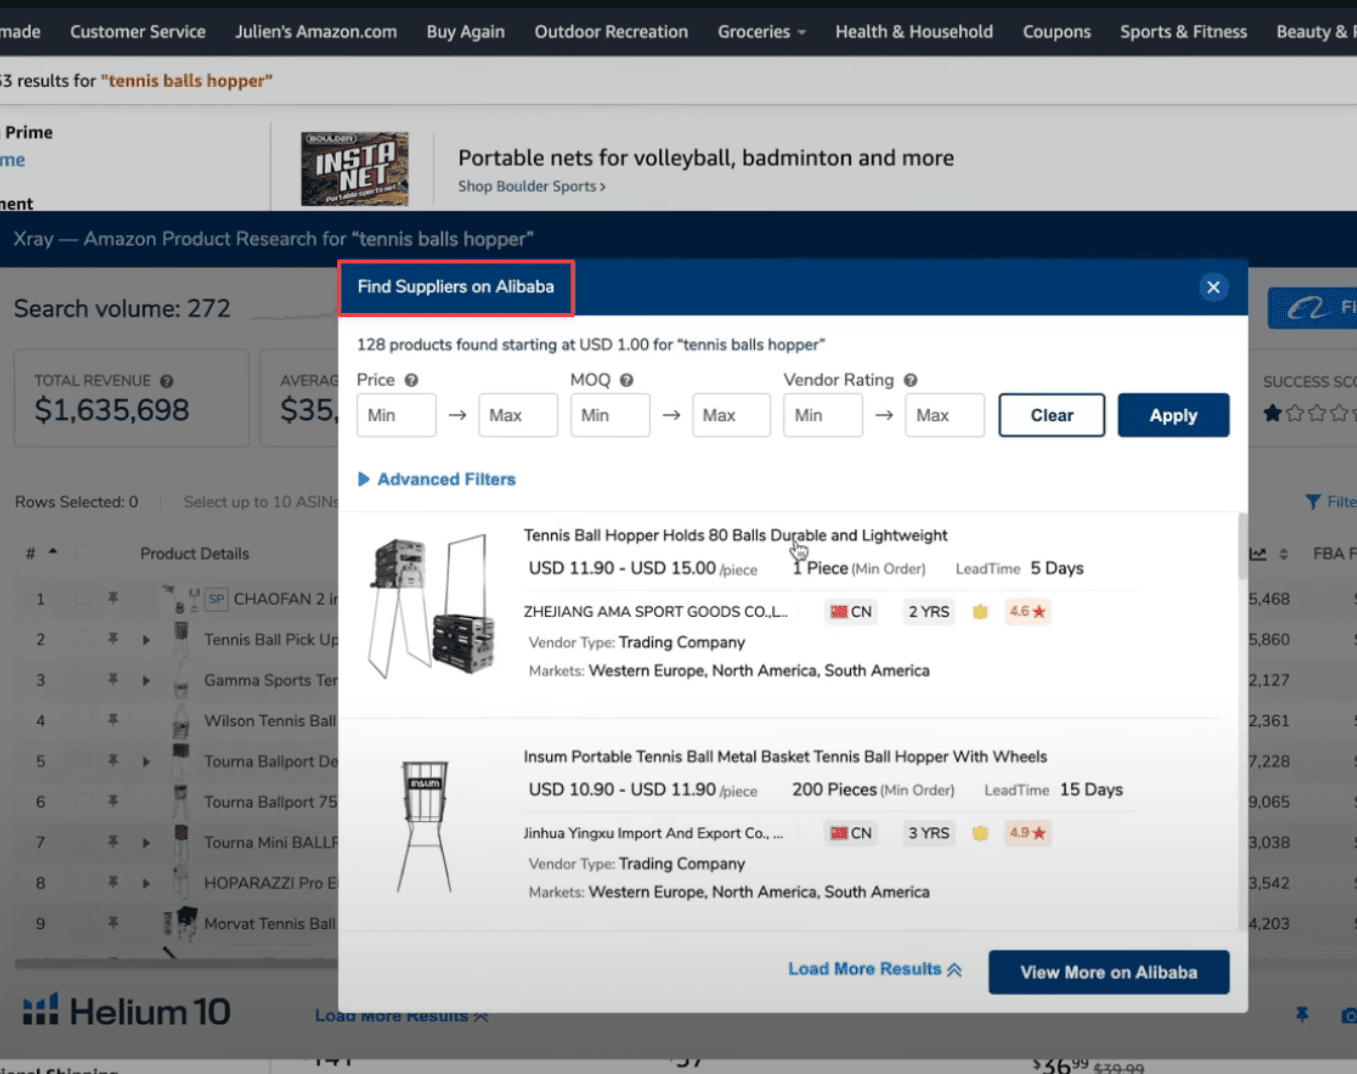Click the MOQ Min input field

point(610,415)
